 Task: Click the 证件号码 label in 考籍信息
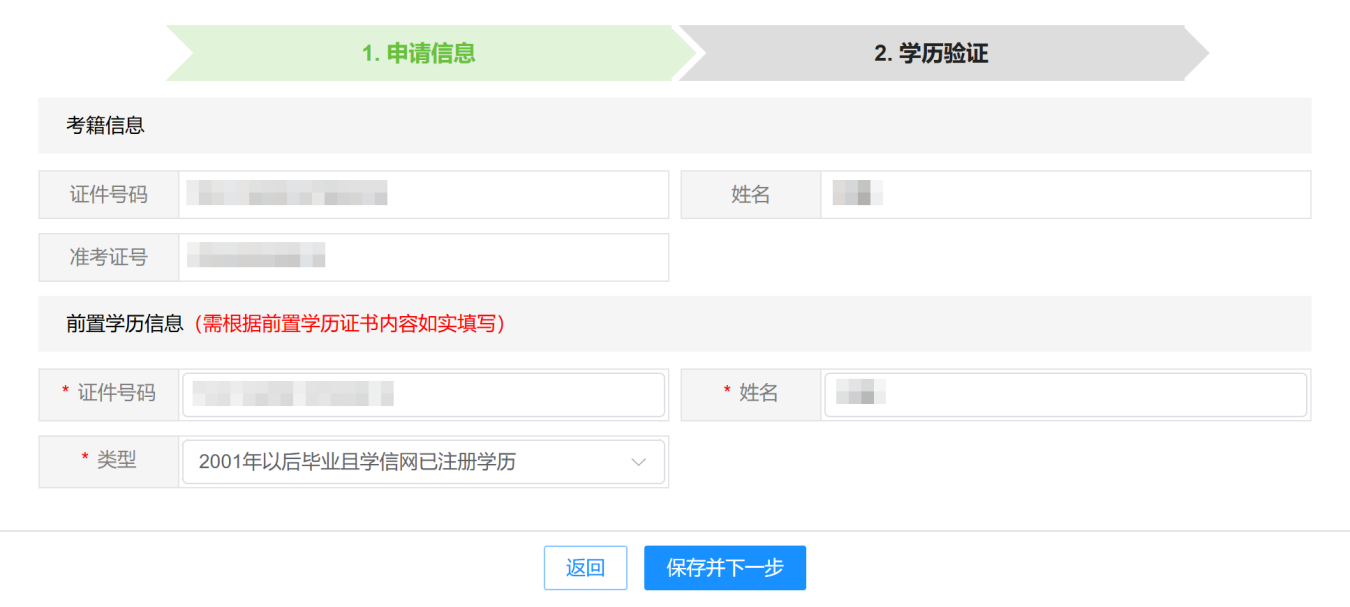(108, 194)
